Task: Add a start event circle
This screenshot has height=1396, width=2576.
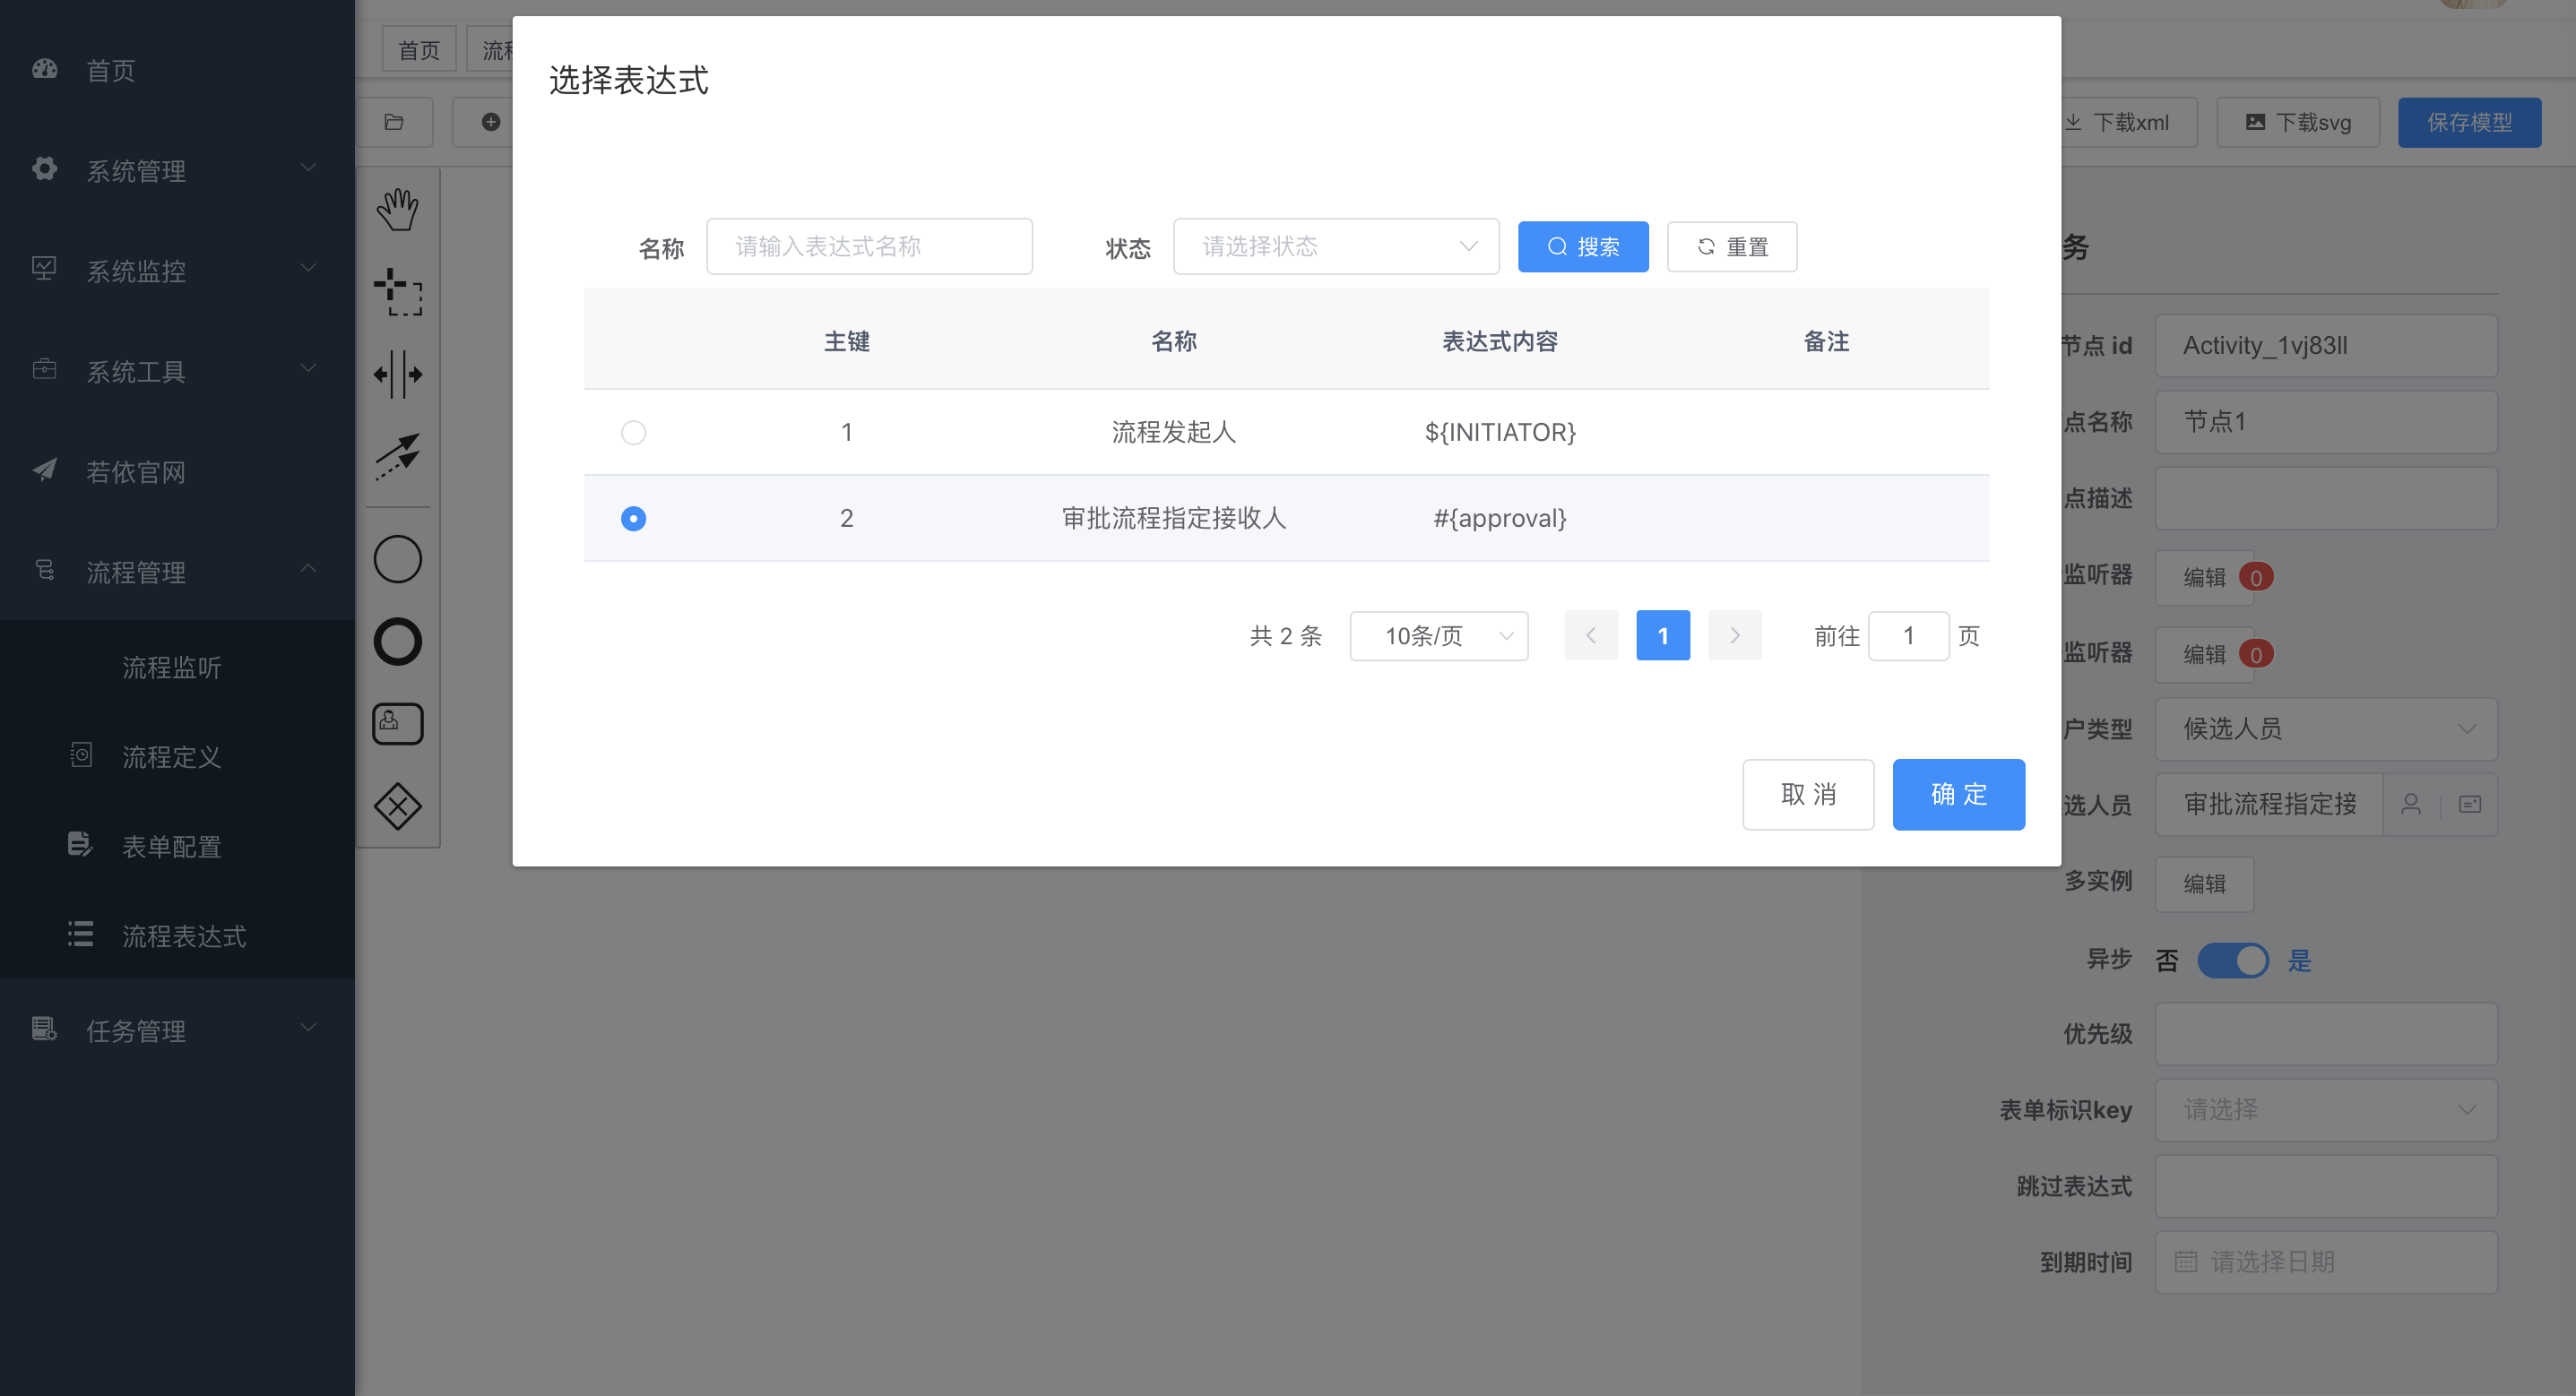Action: tap(397, 559)
